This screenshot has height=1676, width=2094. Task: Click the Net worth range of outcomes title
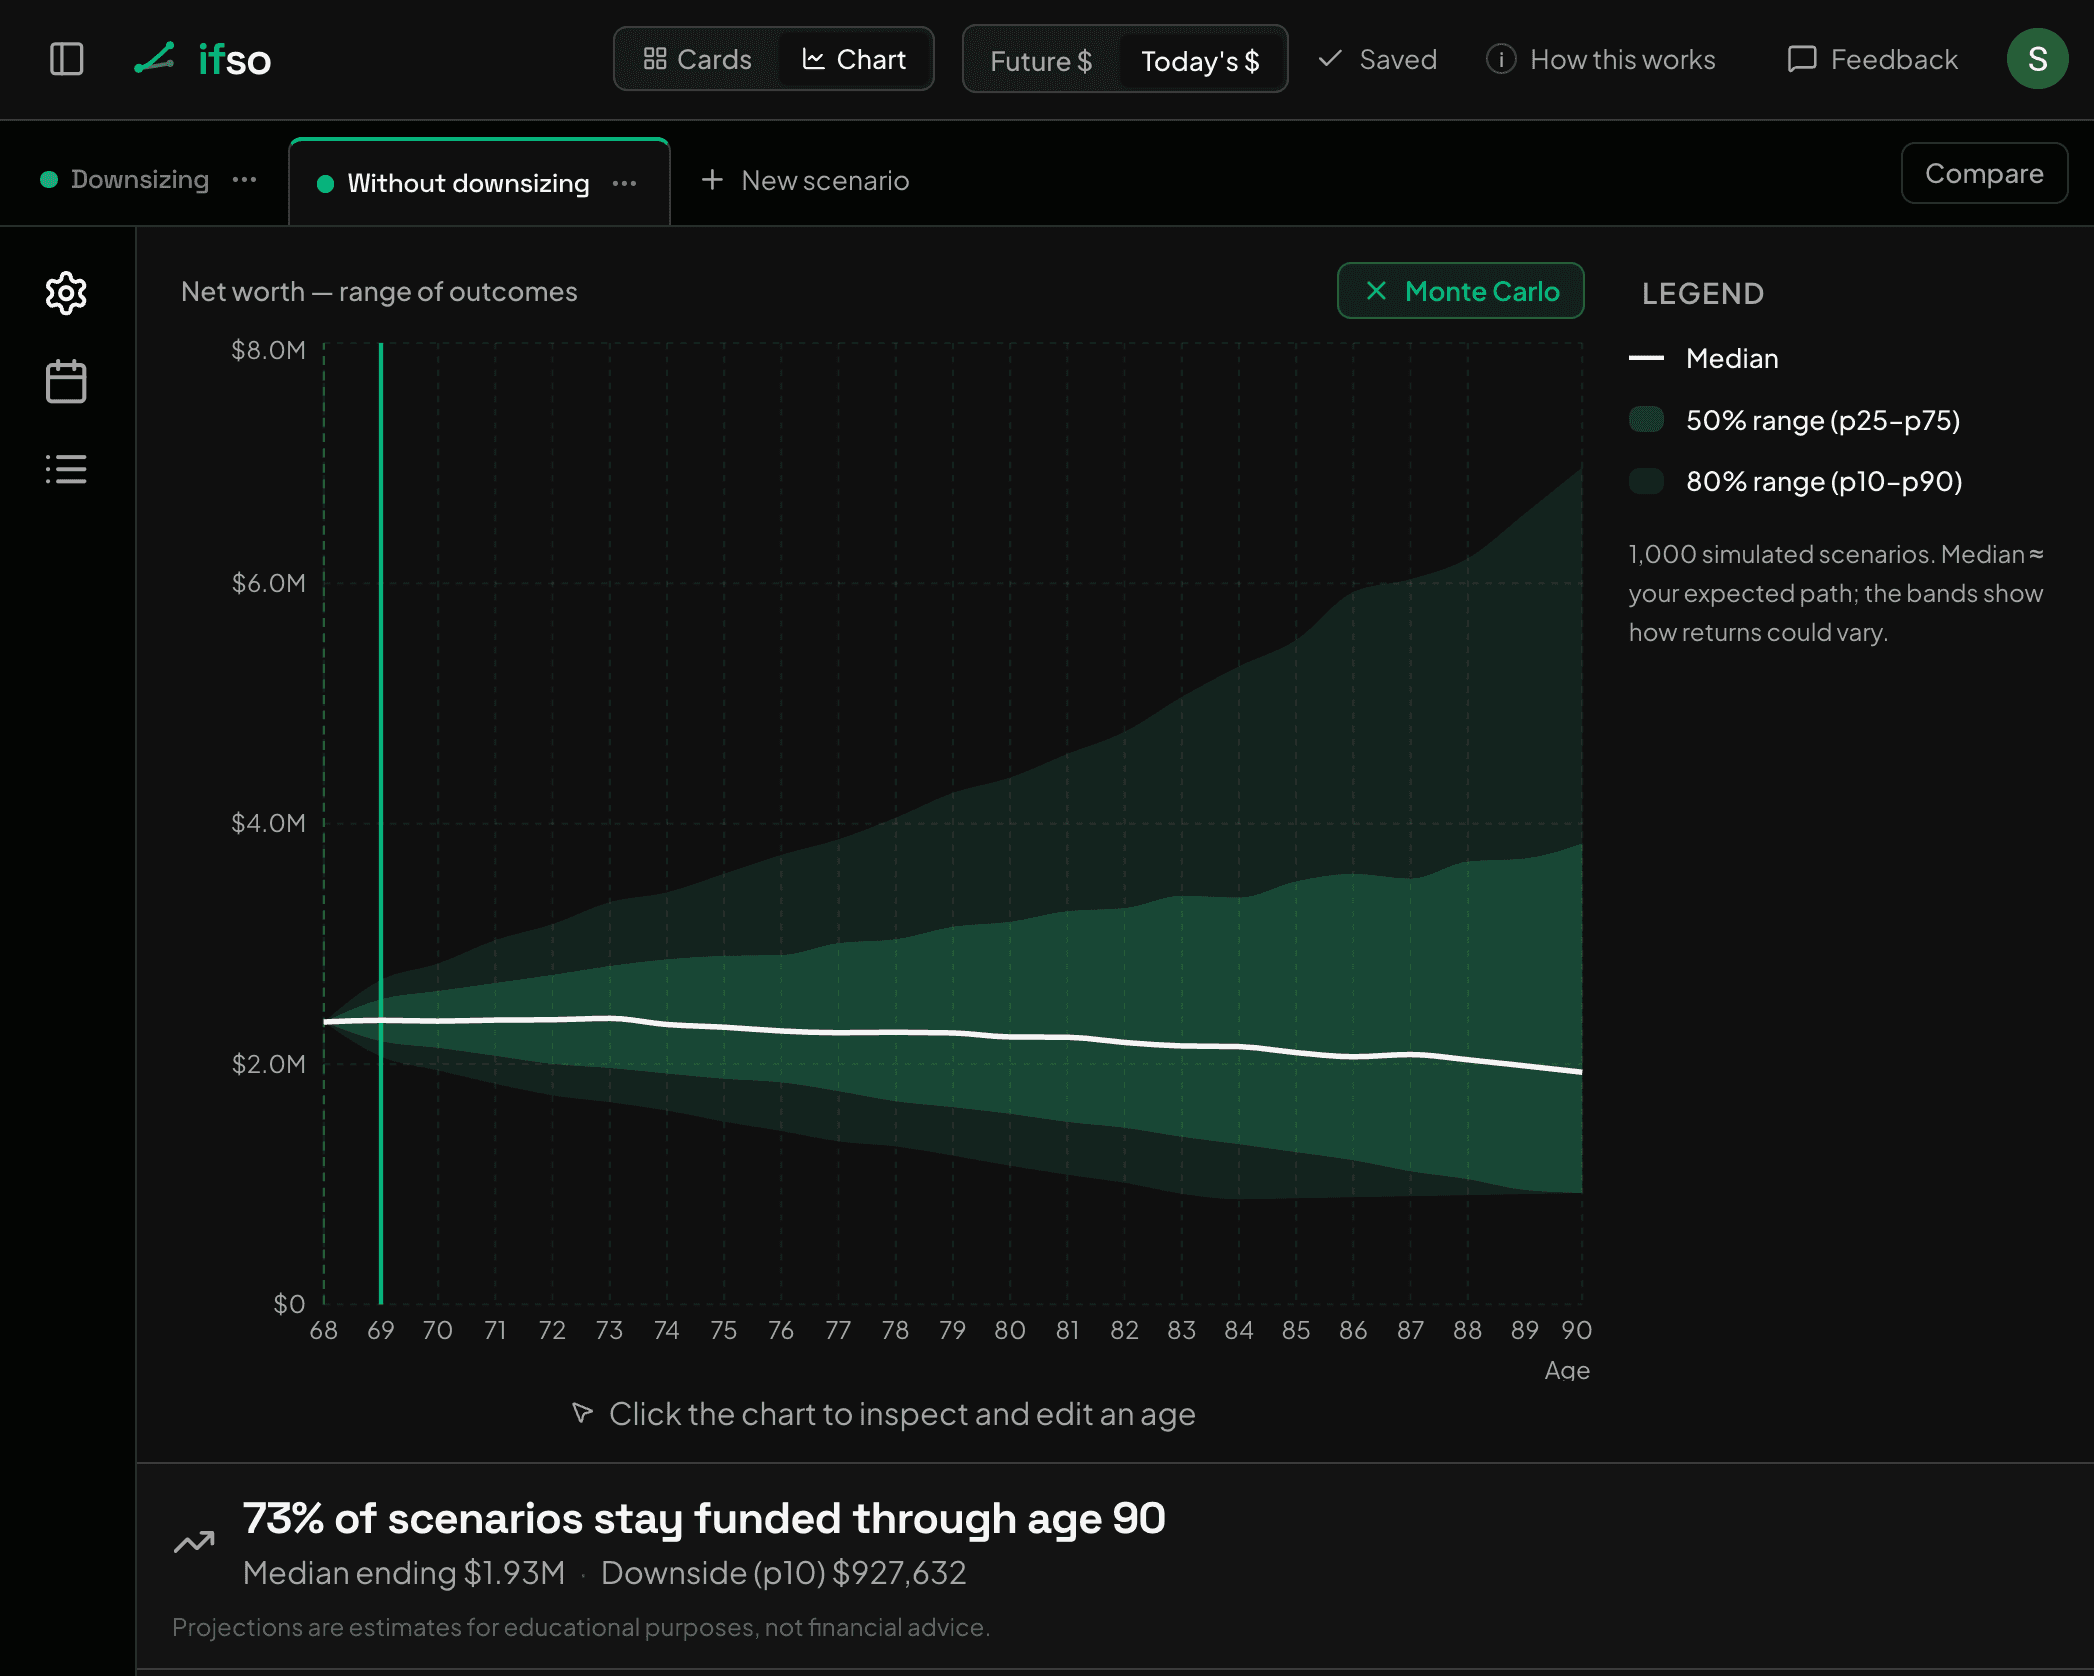point(379,291)
